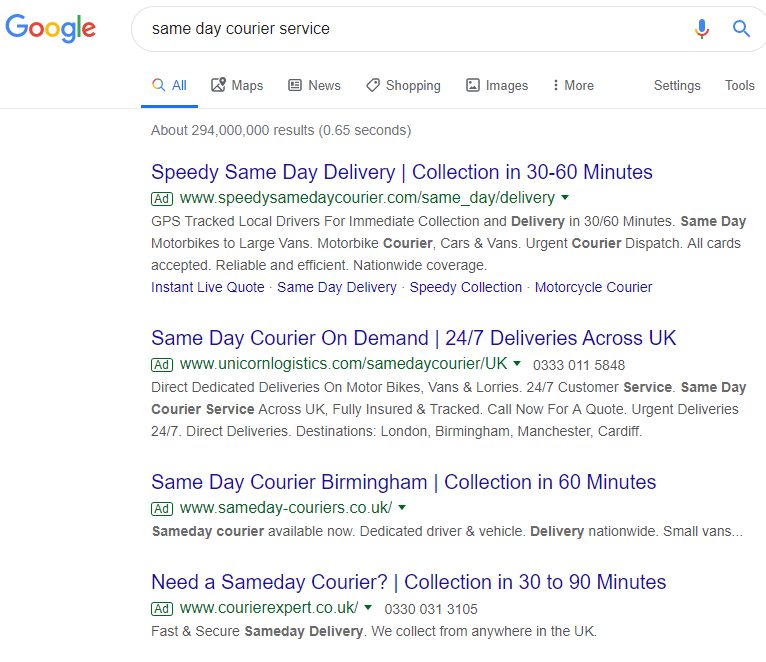766x662 pixels.
Task: Expand the speedysamedaycourier.com ad dropdown arrow
Action: [565, 198]
